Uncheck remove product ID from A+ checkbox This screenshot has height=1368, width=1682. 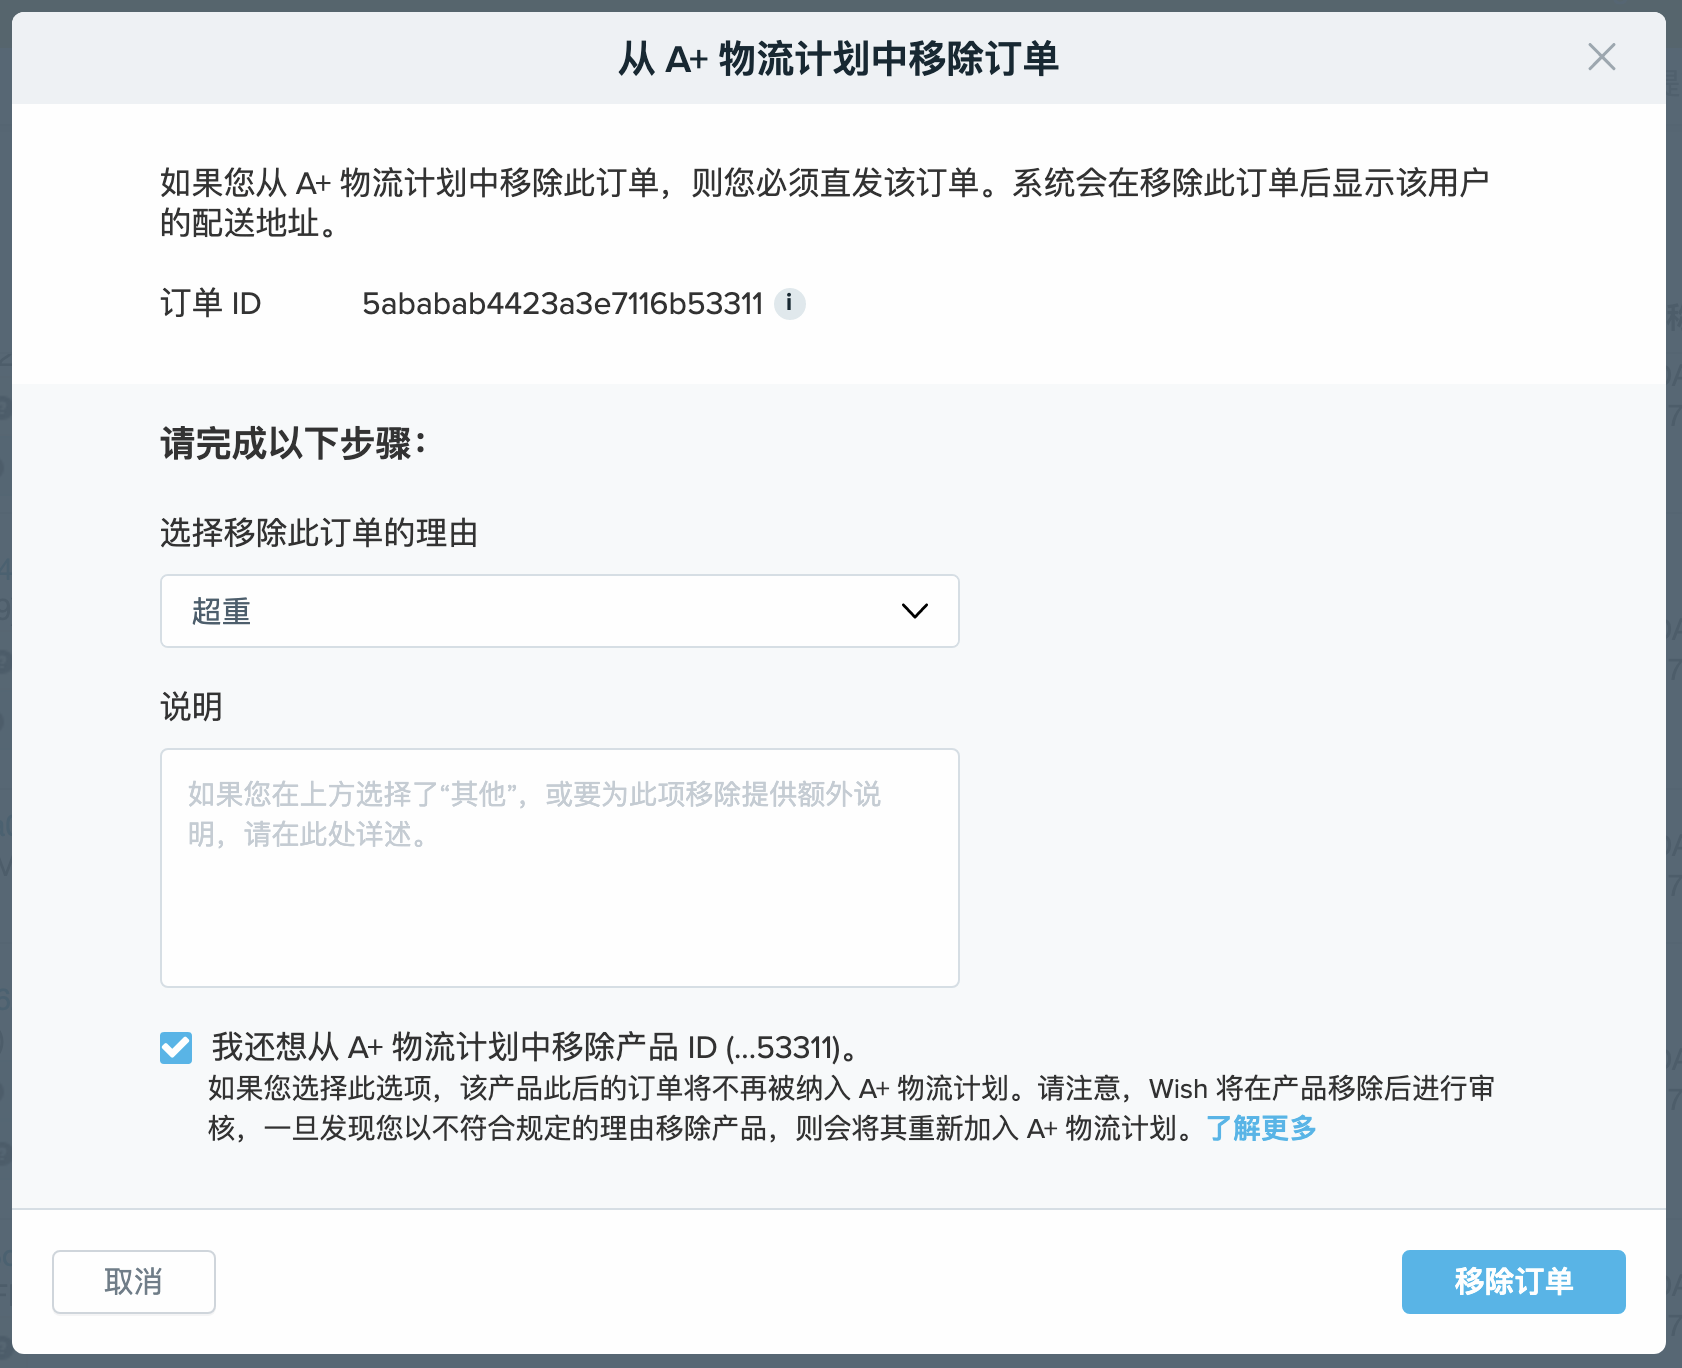pos(176,1048)
